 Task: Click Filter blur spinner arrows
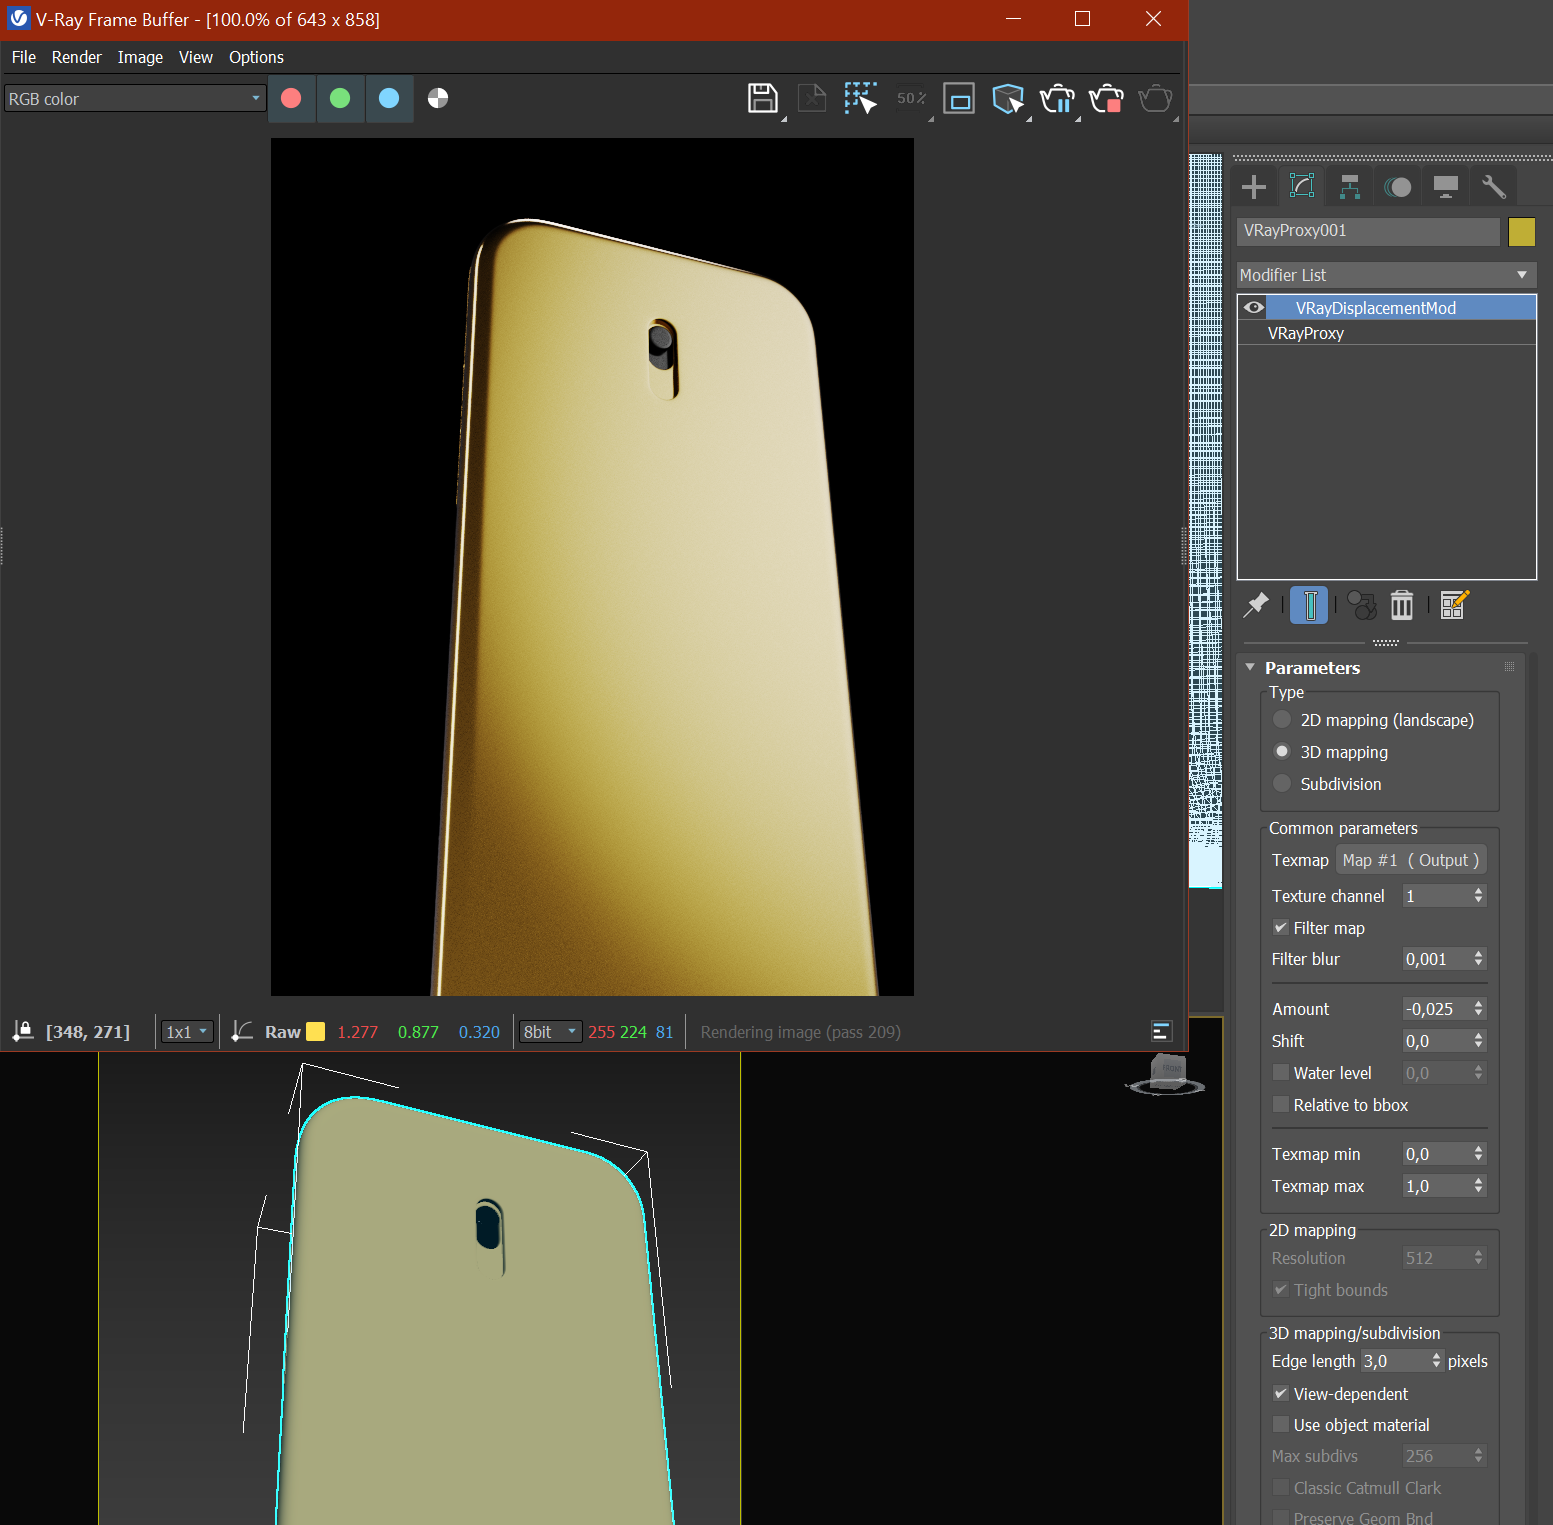[x=1479, y=959]
